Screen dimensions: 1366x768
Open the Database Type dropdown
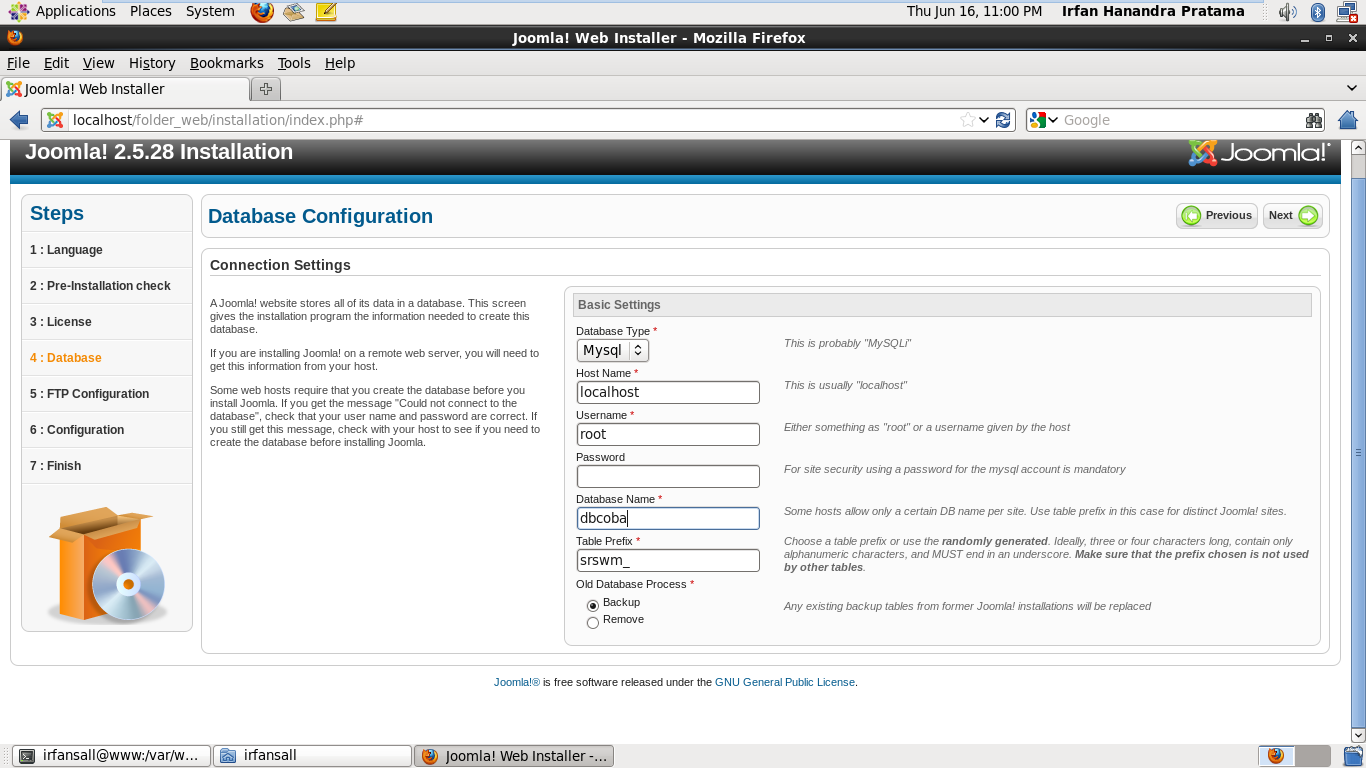pyautogui.click(x=613, y=350)
